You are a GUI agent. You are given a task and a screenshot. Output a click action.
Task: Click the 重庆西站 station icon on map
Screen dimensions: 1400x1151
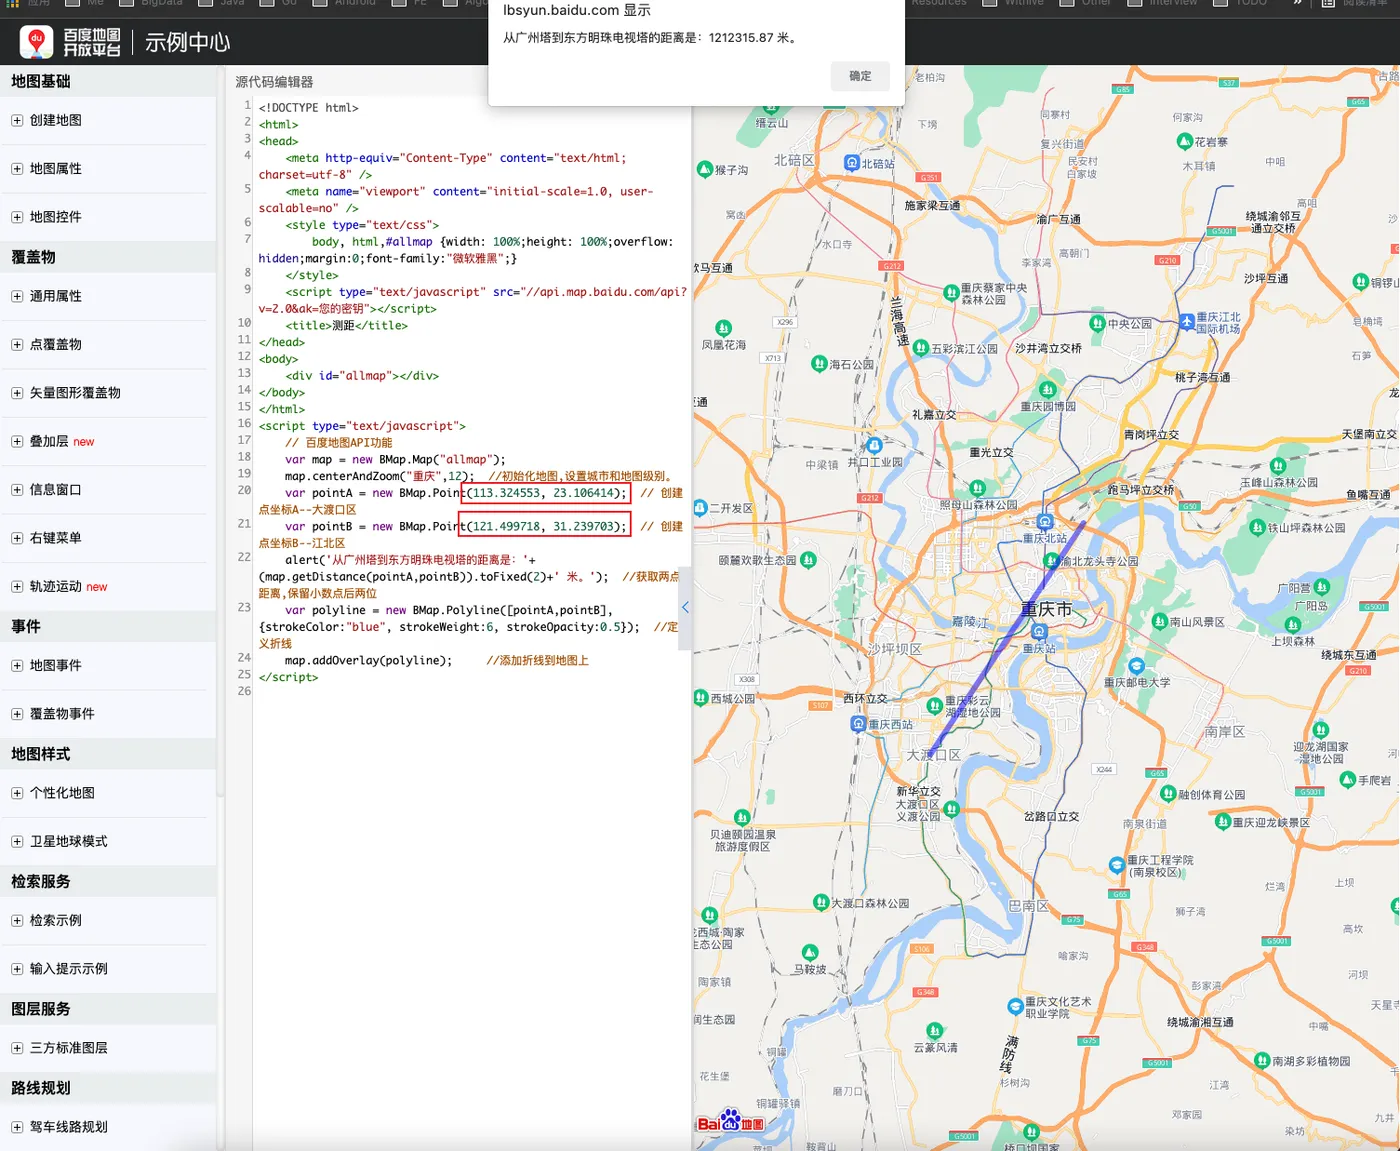[x=858, y=723]
